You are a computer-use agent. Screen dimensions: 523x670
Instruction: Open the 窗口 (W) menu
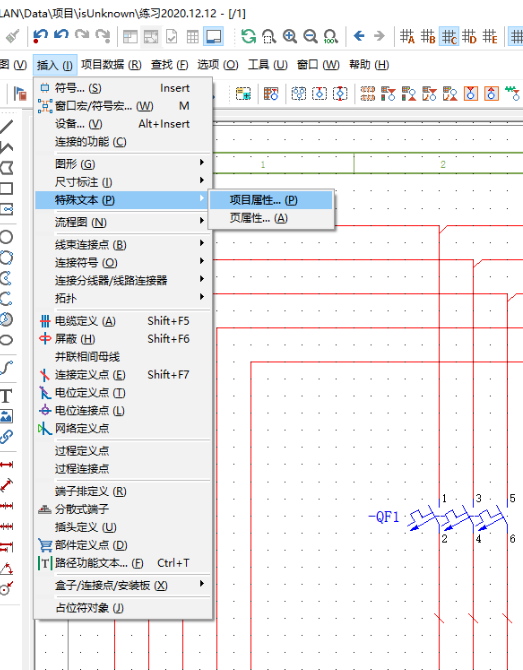point(318,65)
